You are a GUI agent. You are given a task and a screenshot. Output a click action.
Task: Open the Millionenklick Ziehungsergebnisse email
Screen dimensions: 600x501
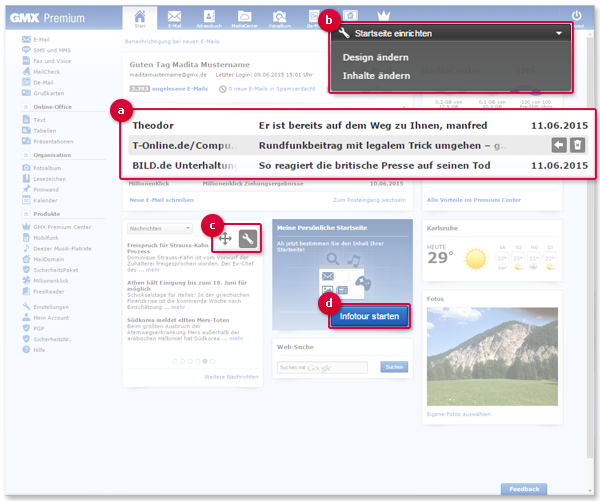[x=266, y=184]
